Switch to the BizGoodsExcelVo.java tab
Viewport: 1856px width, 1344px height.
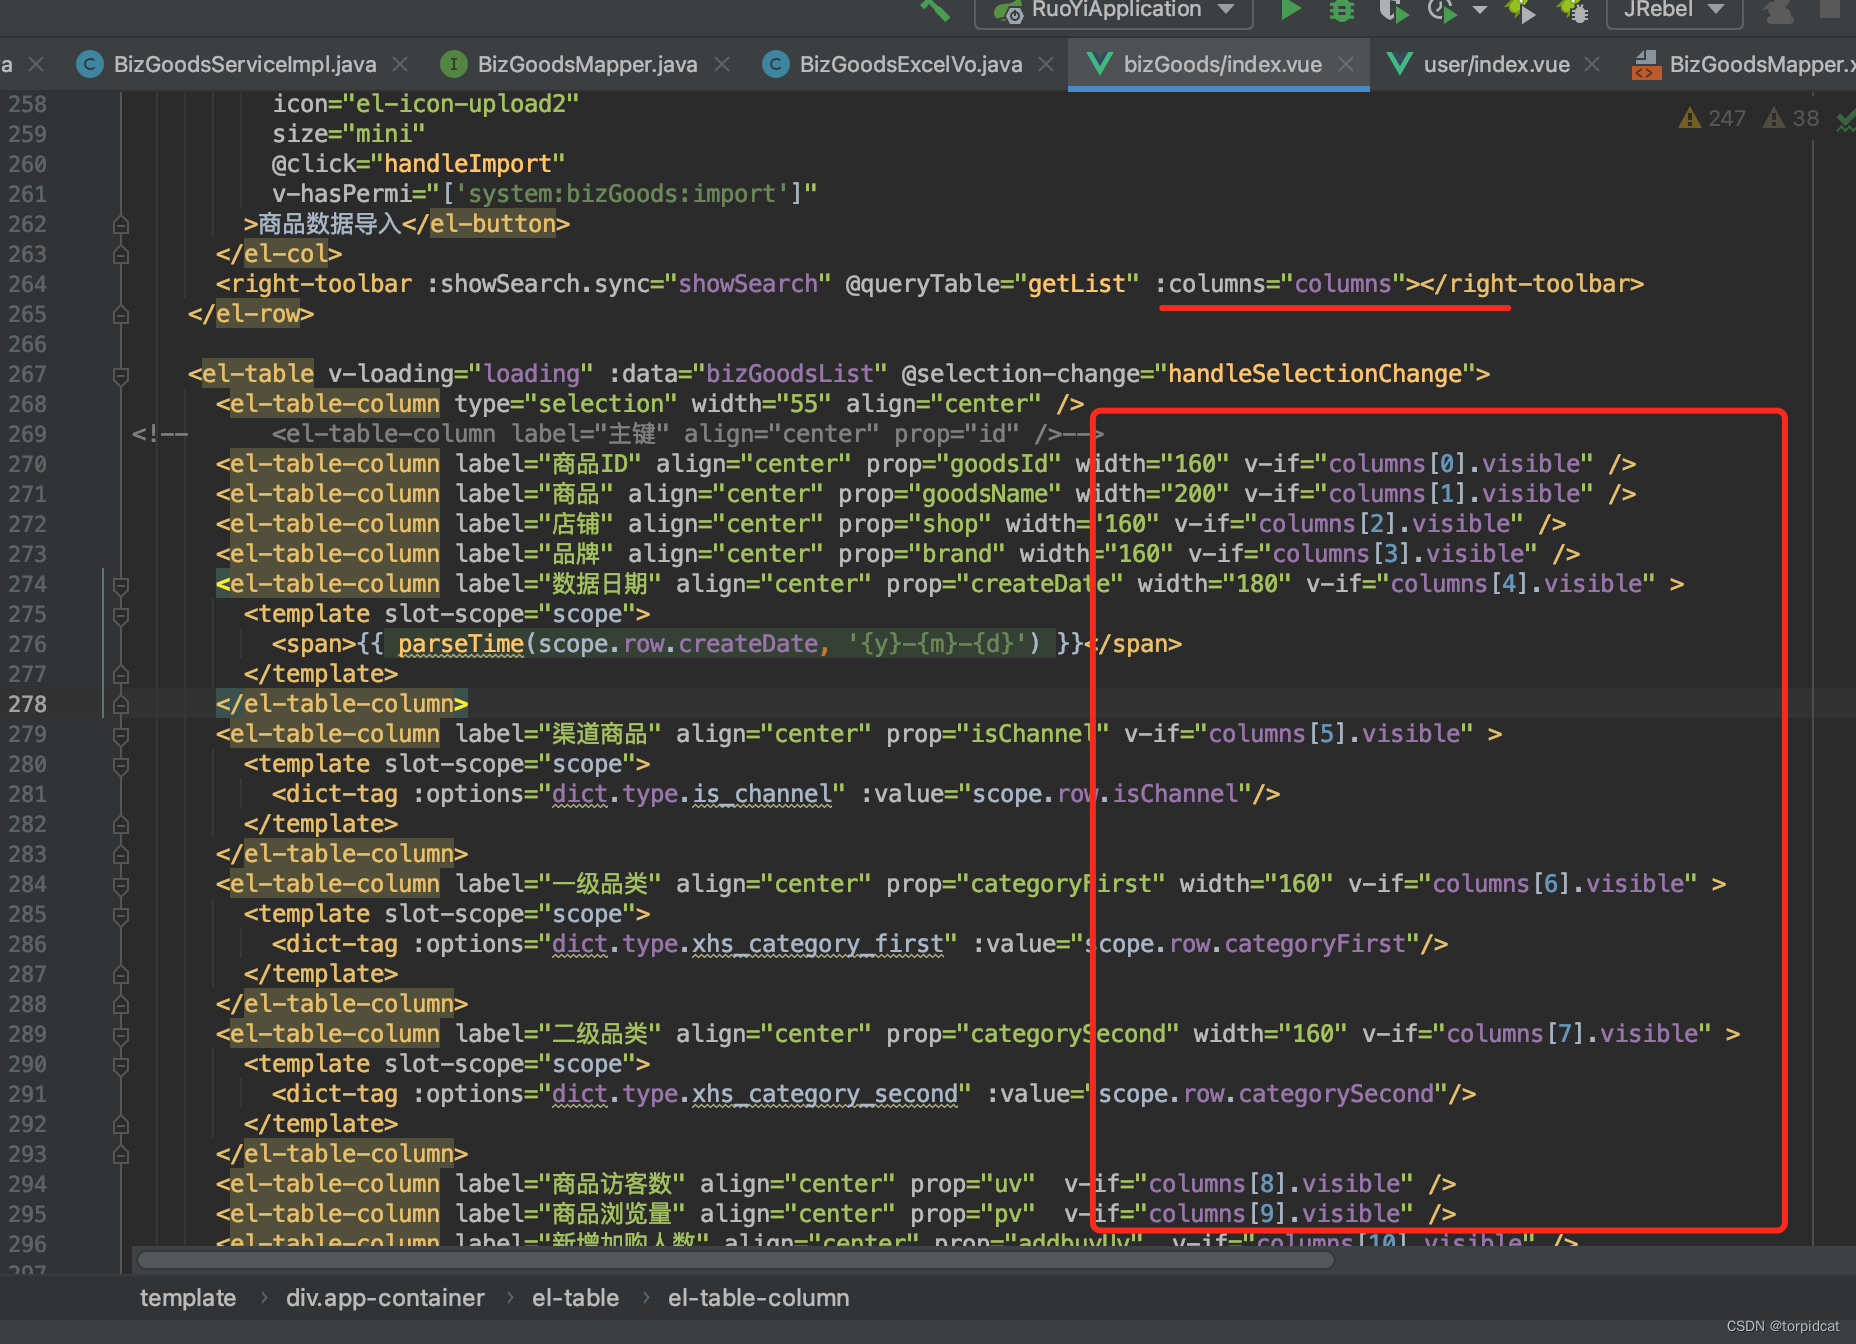(910, 63)
